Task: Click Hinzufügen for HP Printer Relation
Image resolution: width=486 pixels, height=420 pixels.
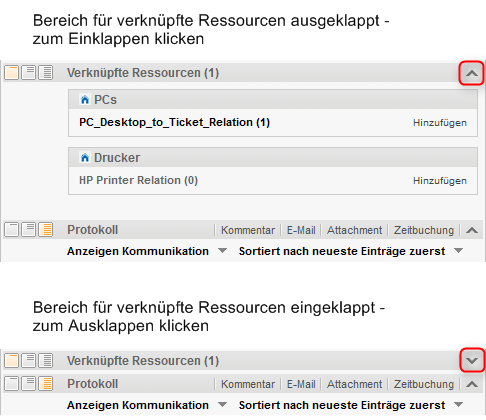Action: tap(440, 181)
